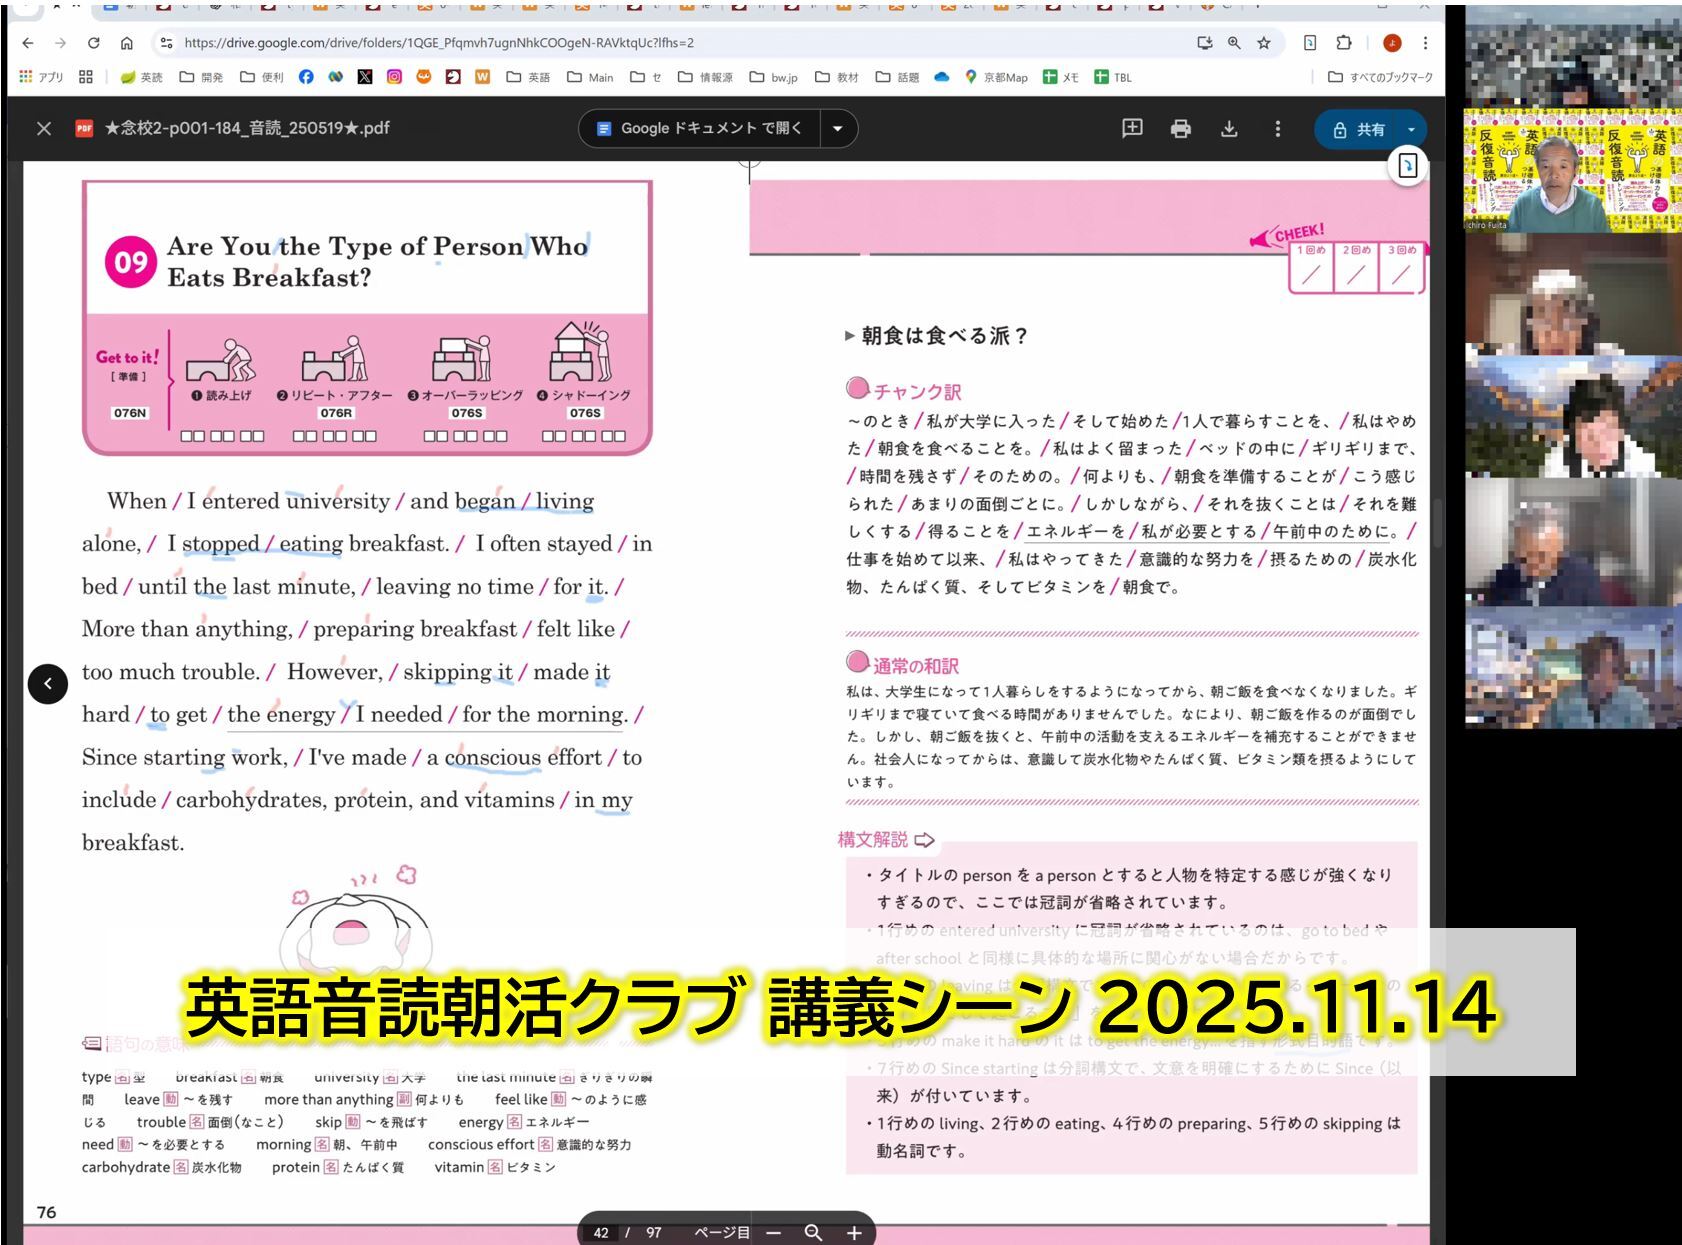1682x1245 pixels.
Task: Click the magnifier zoom reset icon
Action: point(813,1233)
